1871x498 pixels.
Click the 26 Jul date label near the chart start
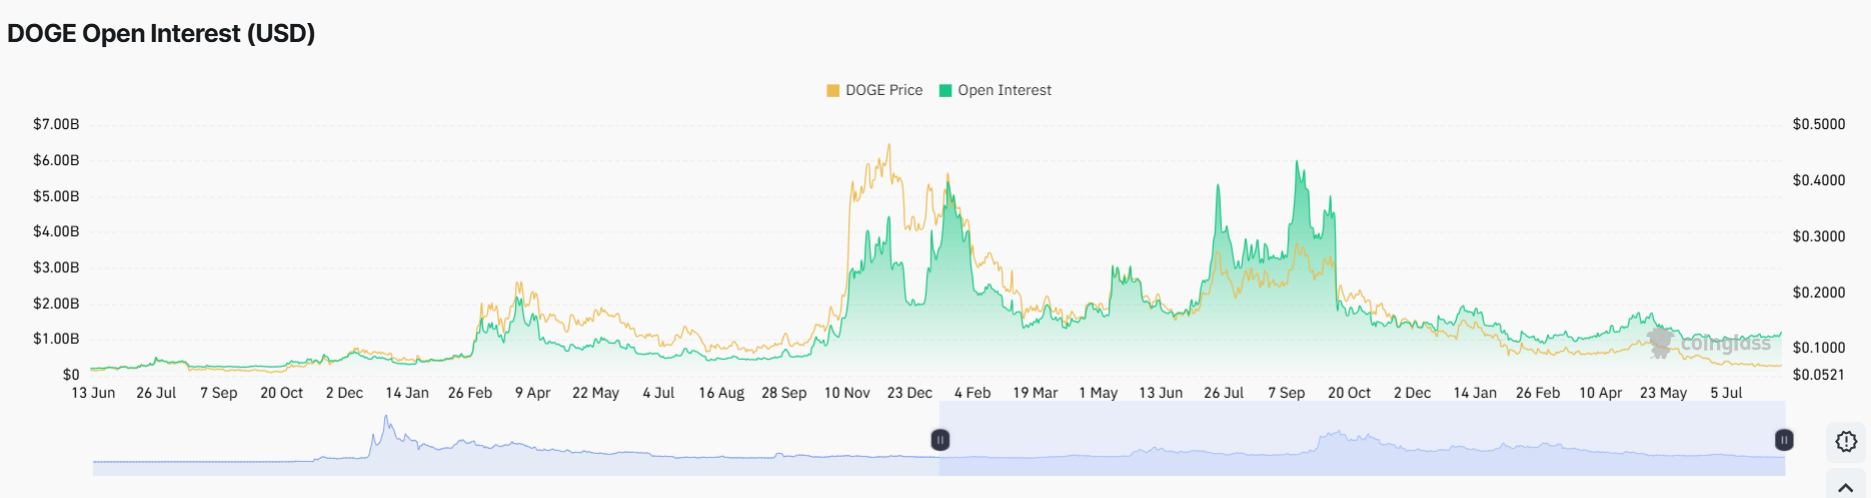(x=156, y=393)
